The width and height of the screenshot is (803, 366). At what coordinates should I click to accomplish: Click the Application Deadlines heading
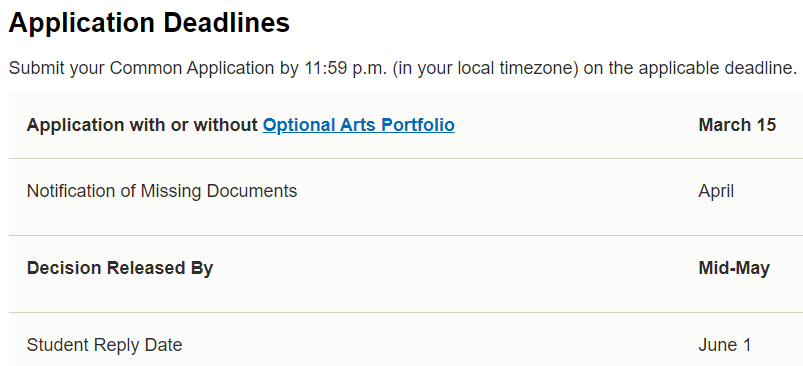149,23
